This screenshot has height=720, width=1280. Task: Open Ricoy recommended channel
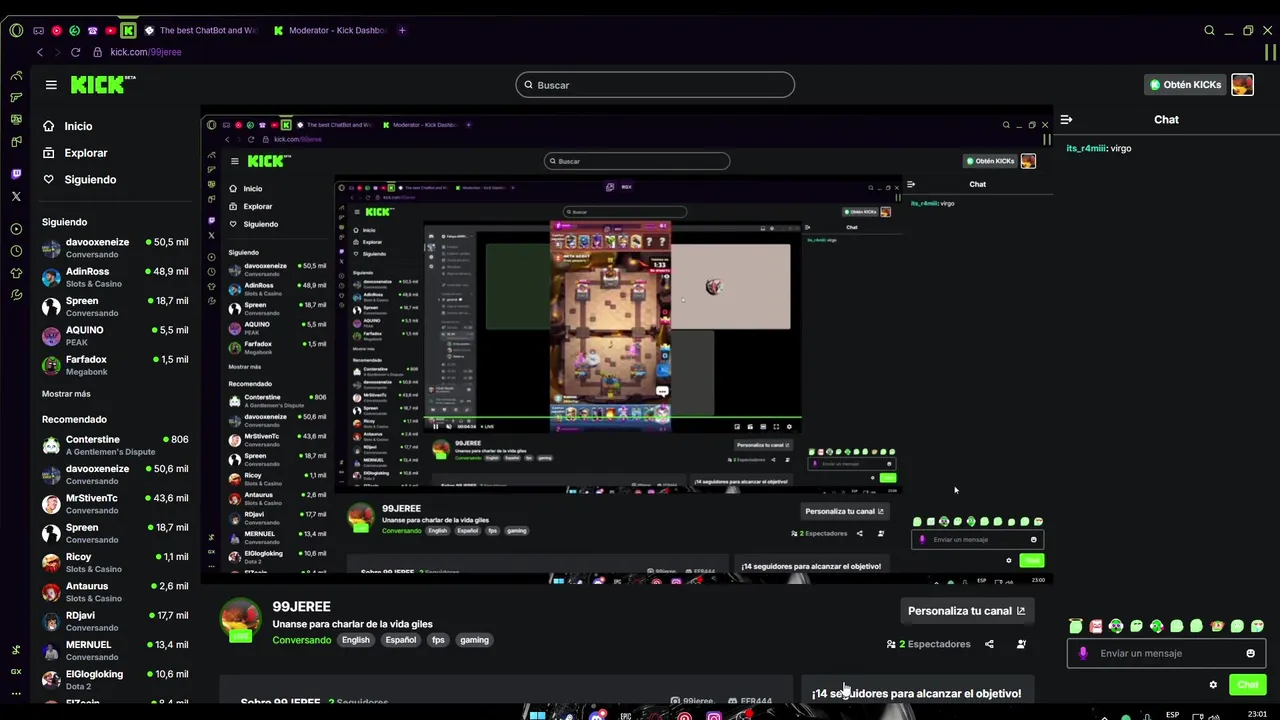pyautogui.click(x=114, y=562)
